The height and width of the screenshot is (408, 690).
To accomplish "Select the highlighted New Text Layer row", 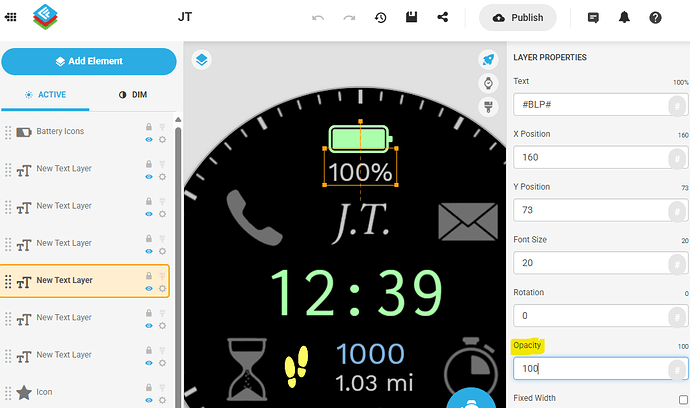I will (x=85, y=281).
